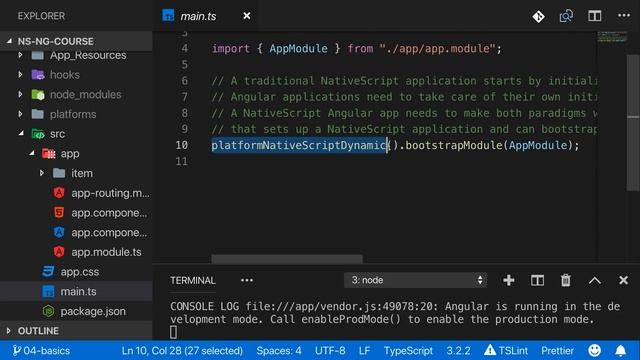This screenshot has height=360, width=640.
Task: Open the panel's more tabs ellipsis
Action: pyautogui.click(x=247, y=280)
